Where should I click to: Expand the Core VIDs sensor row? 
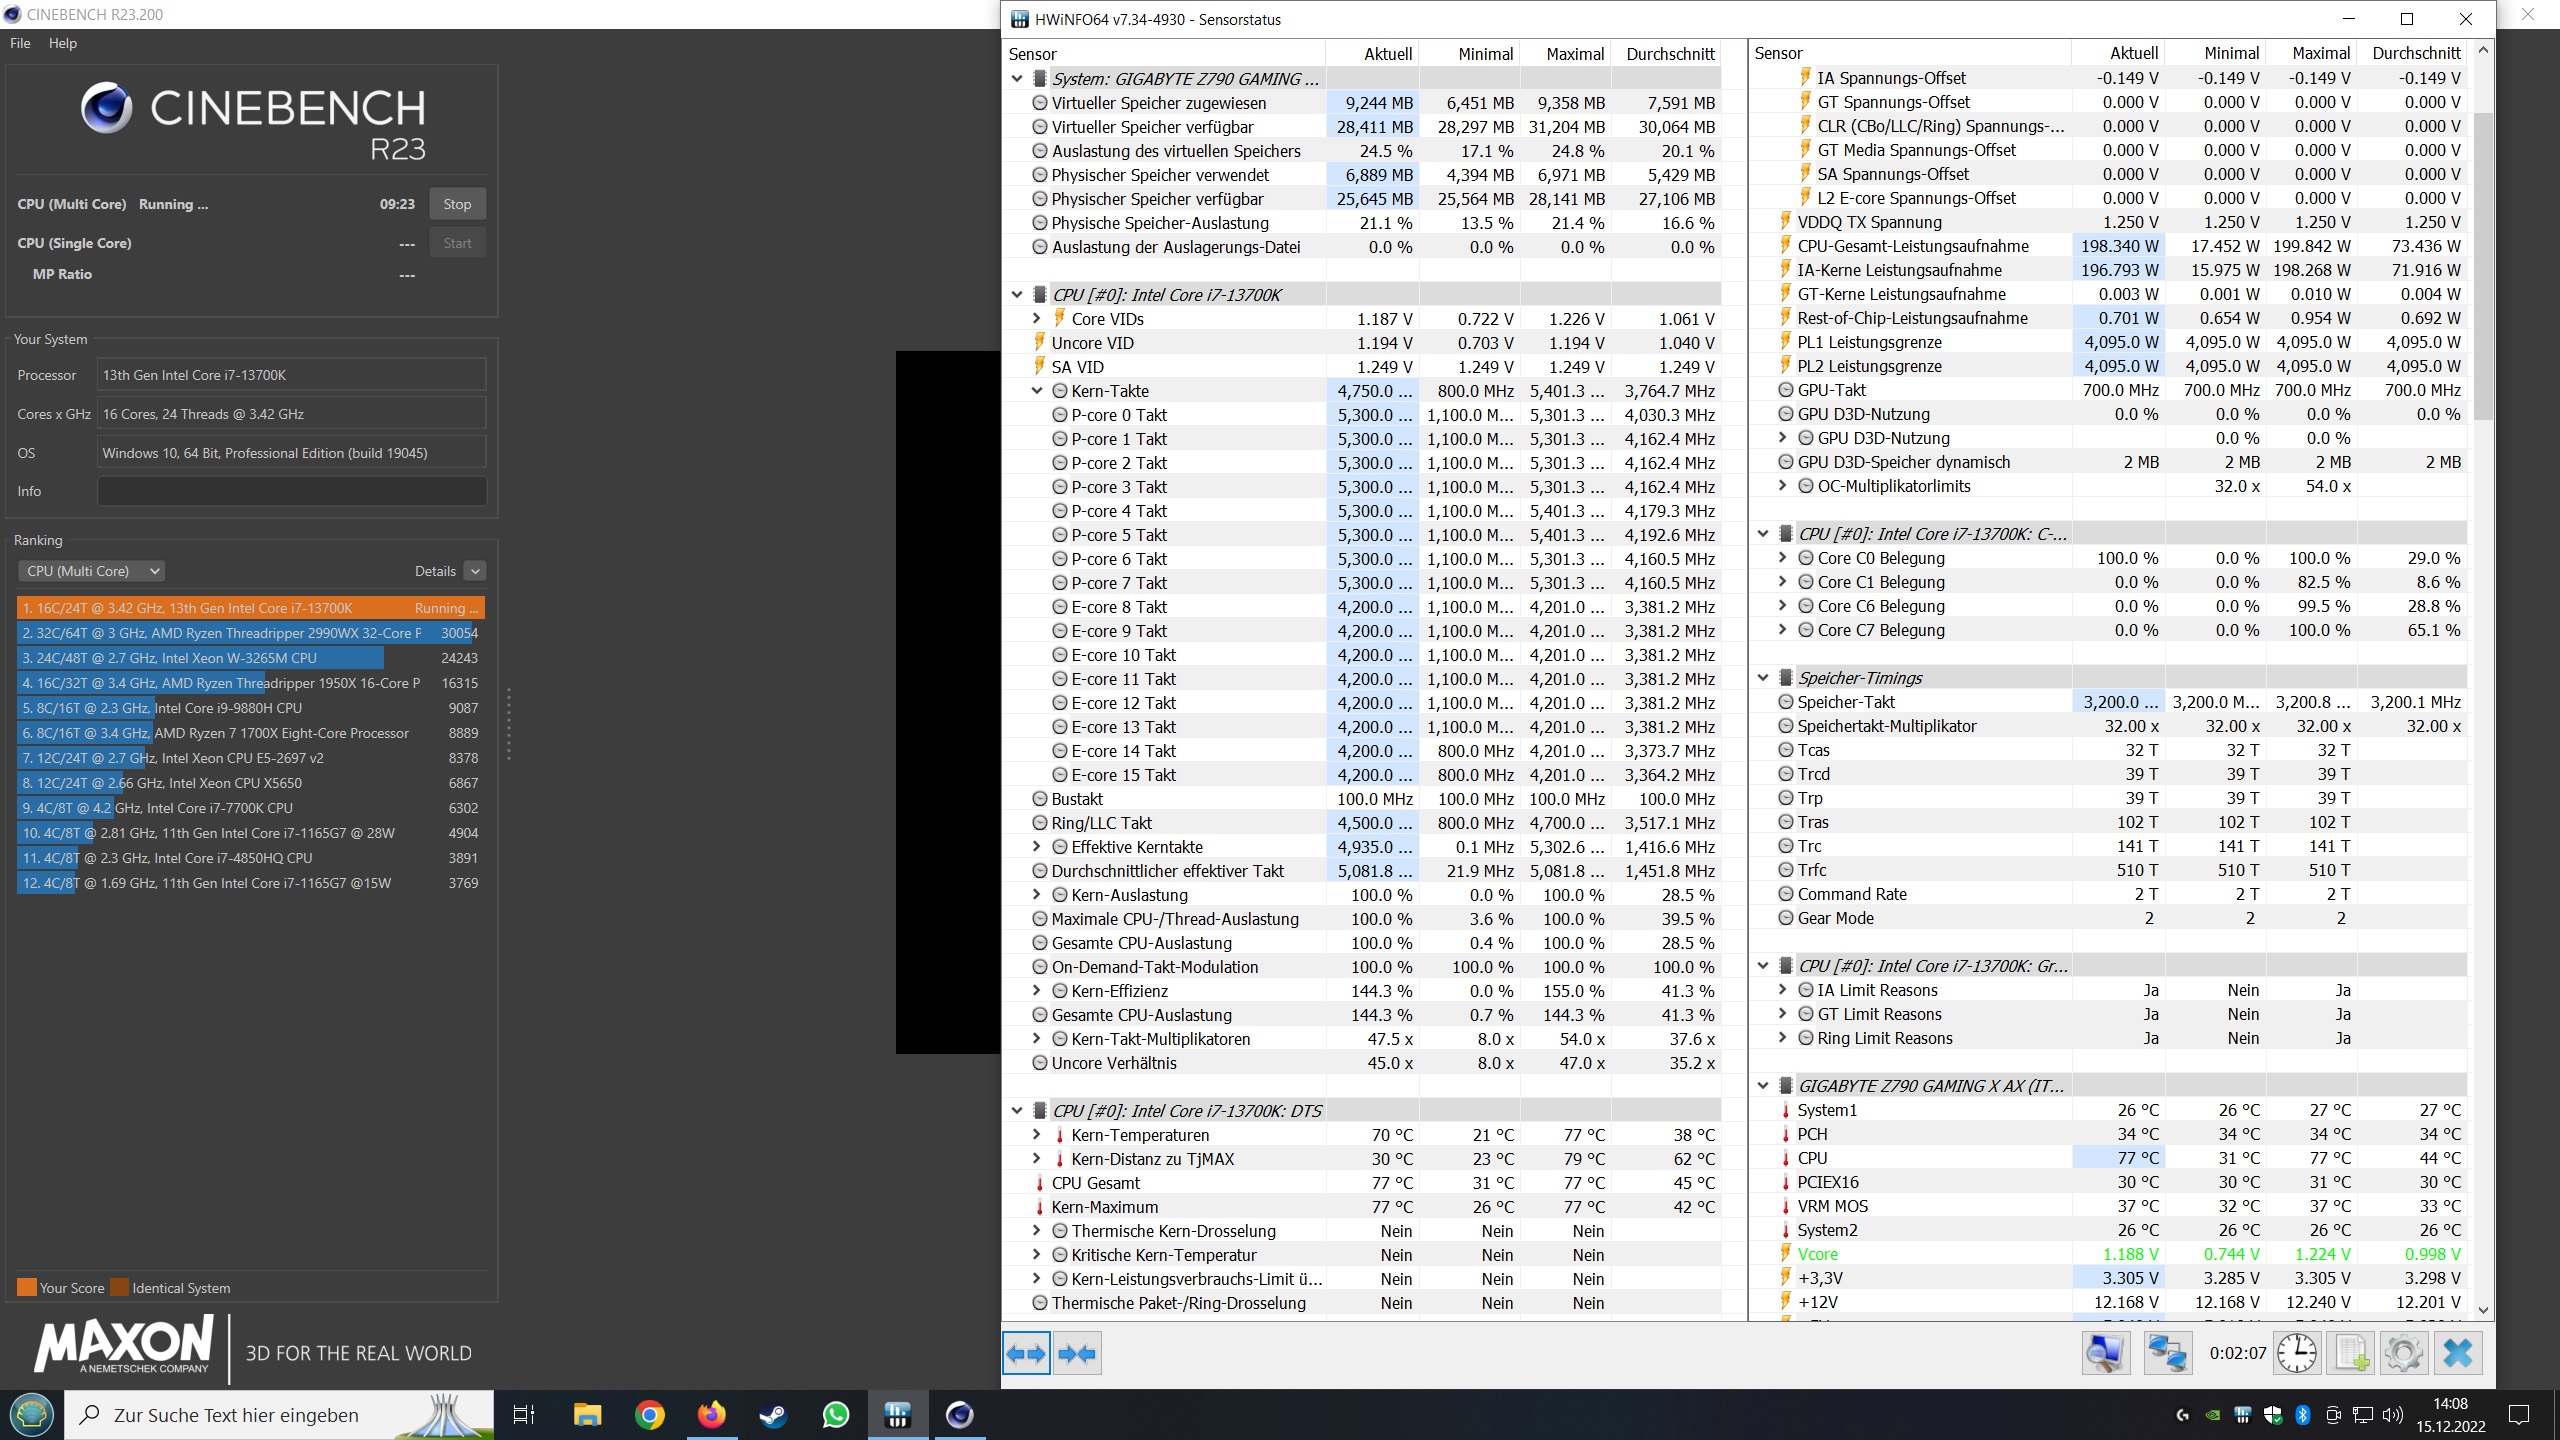pyautogui.click(x=1037, y=319)
